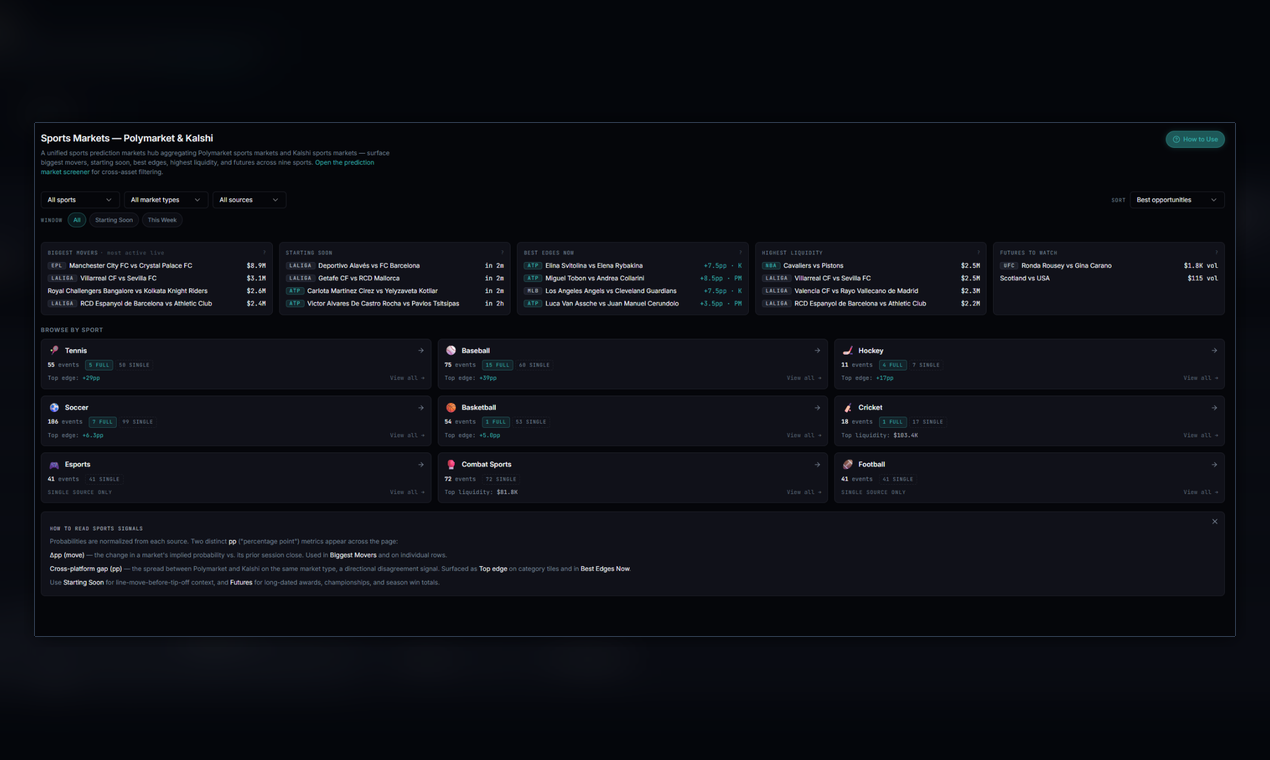
Task: Open Basketball card arrow icon
Action: click(x=817, y=407)
